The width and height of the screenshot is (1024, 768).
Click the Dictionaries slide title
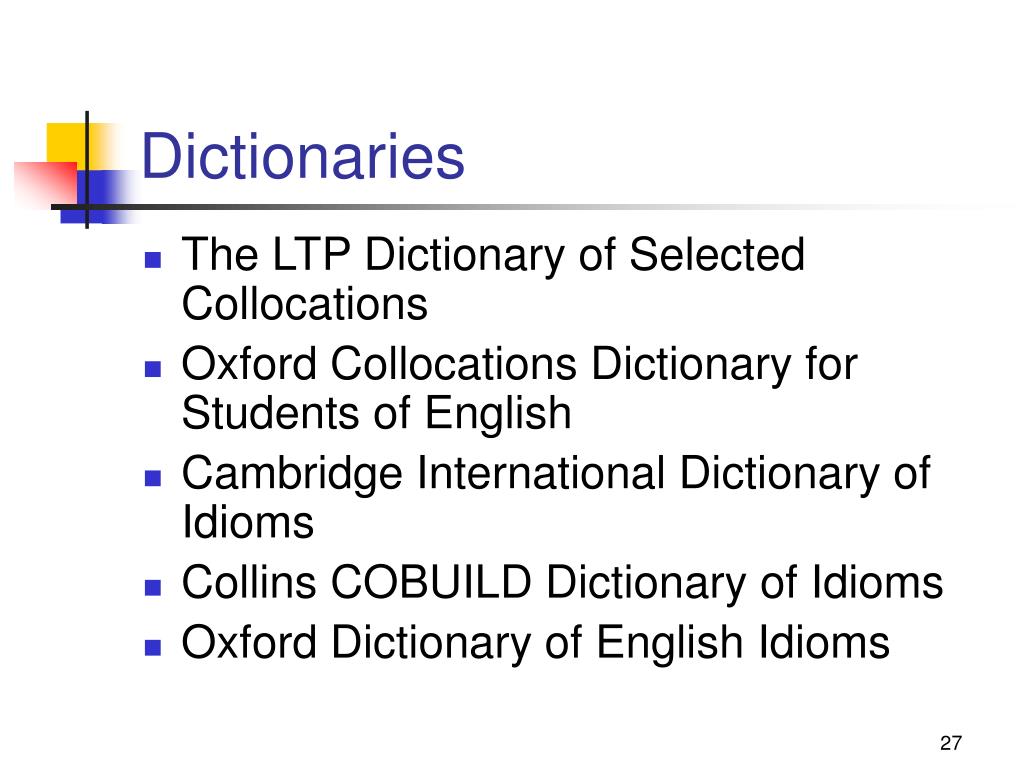302,157
